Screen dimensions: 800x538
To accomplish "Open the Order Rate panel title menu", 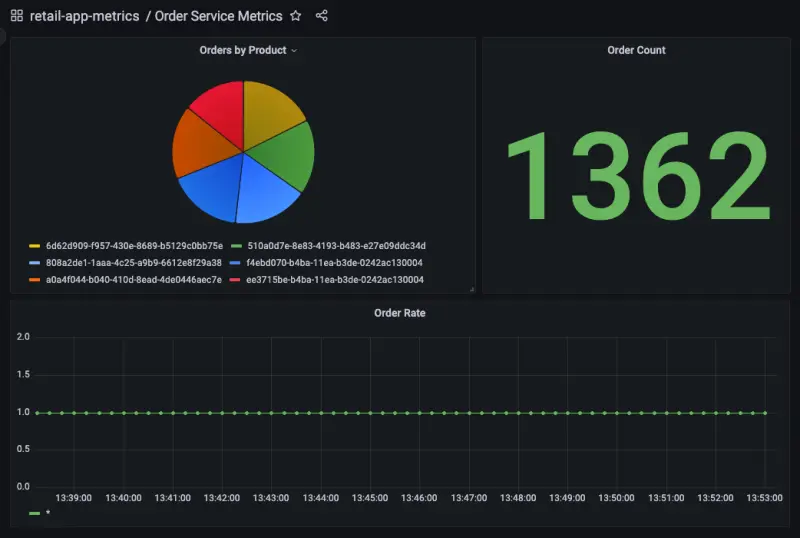I will tap(399, 313).
